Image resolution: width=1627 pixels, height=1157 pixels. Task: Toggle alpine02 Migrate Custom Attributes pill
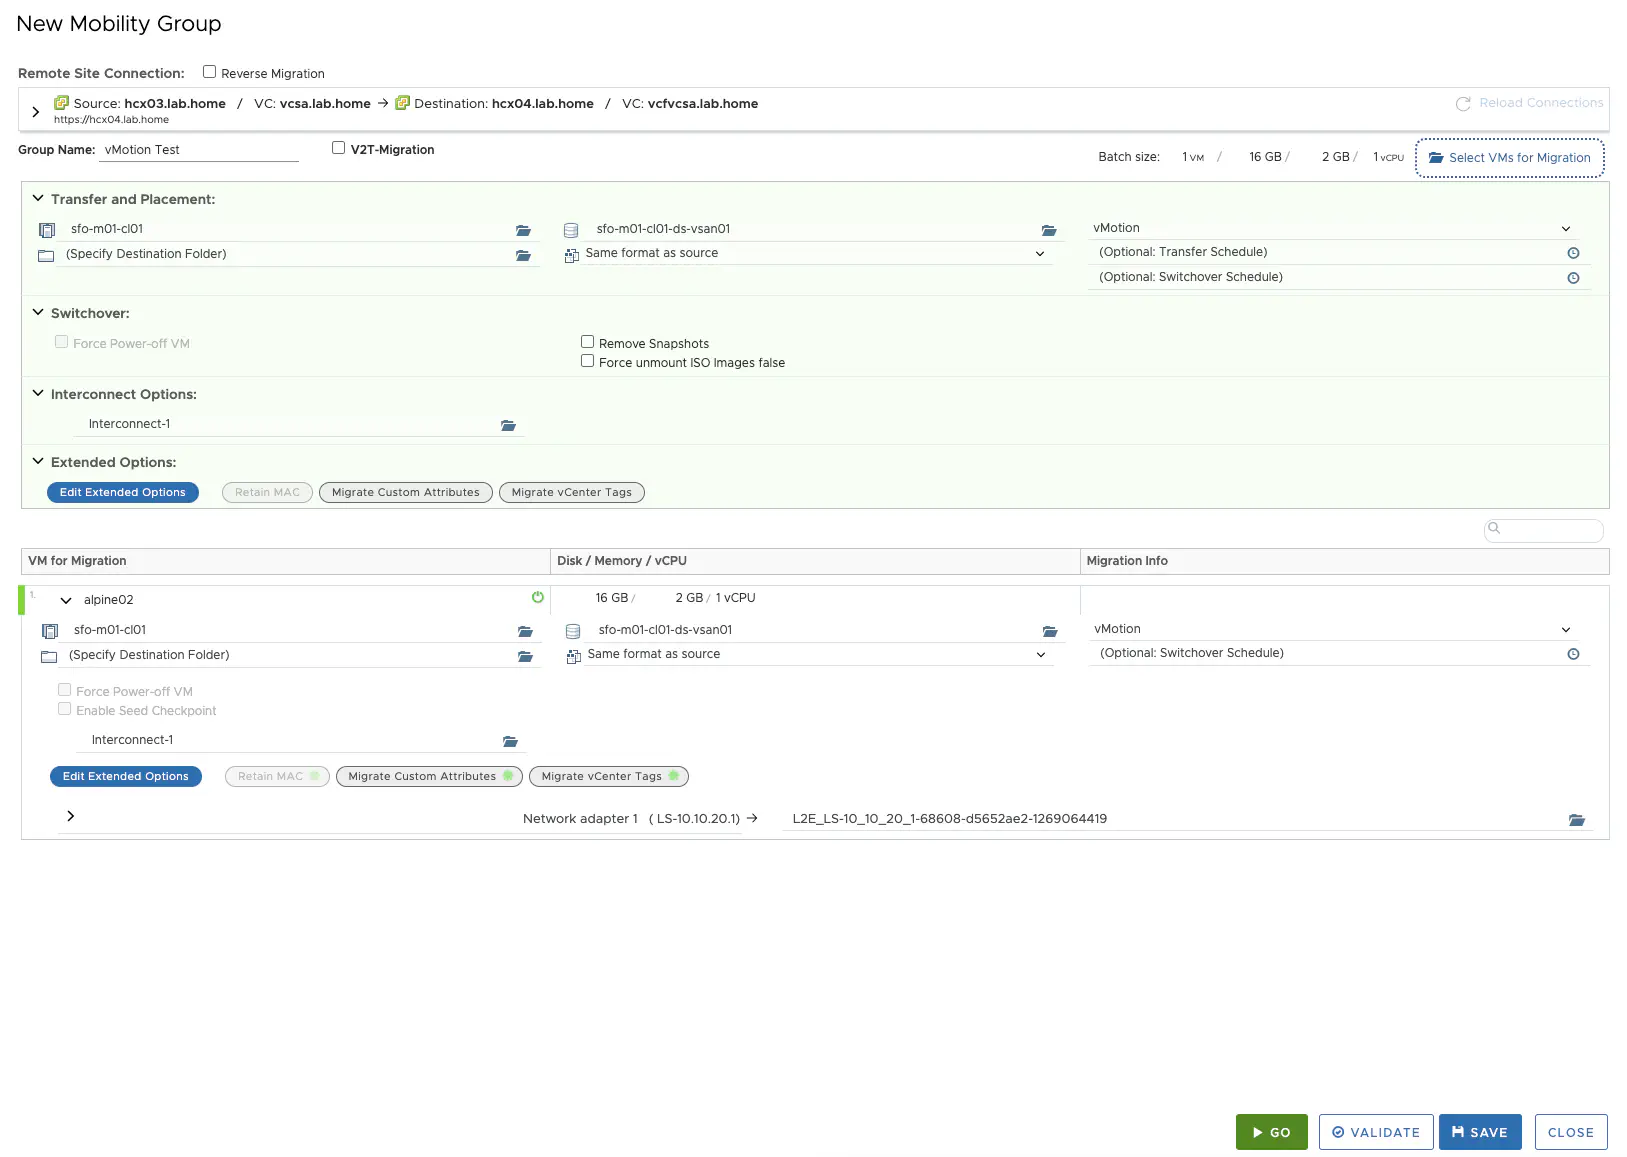(429, 777)
